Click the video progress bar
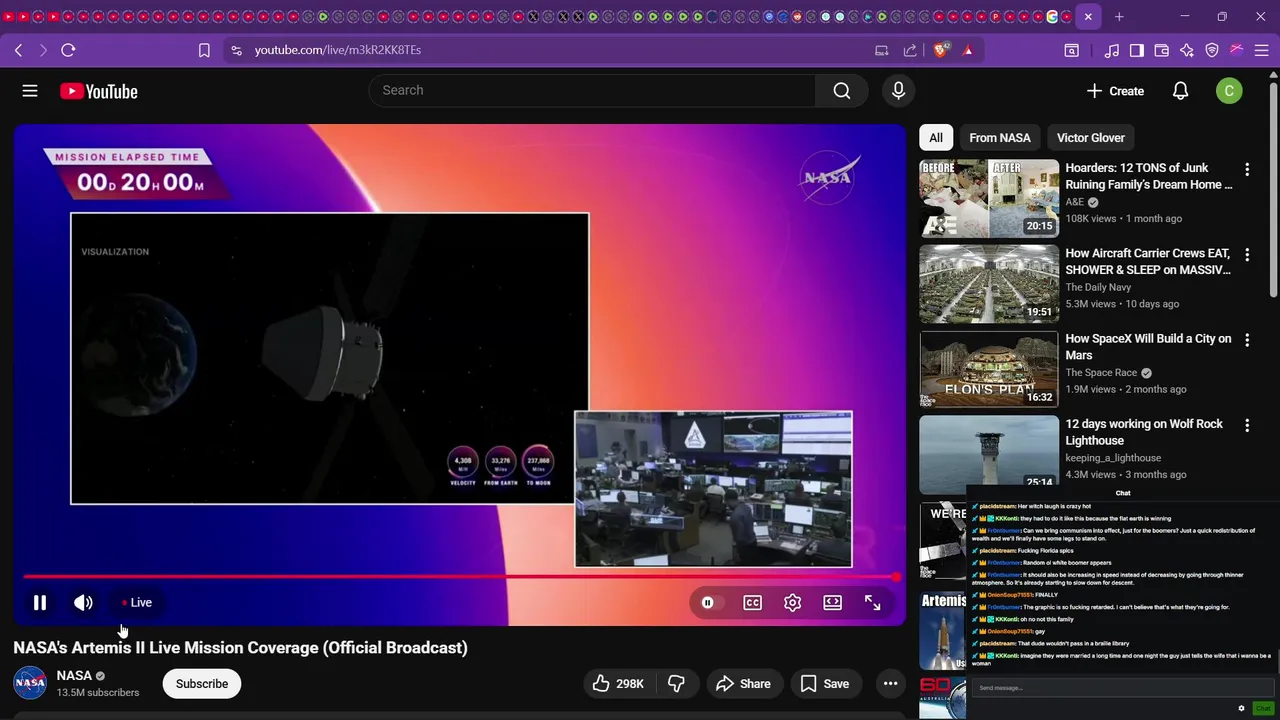Viewport: 1280px width, 720px height. (460, 577)
